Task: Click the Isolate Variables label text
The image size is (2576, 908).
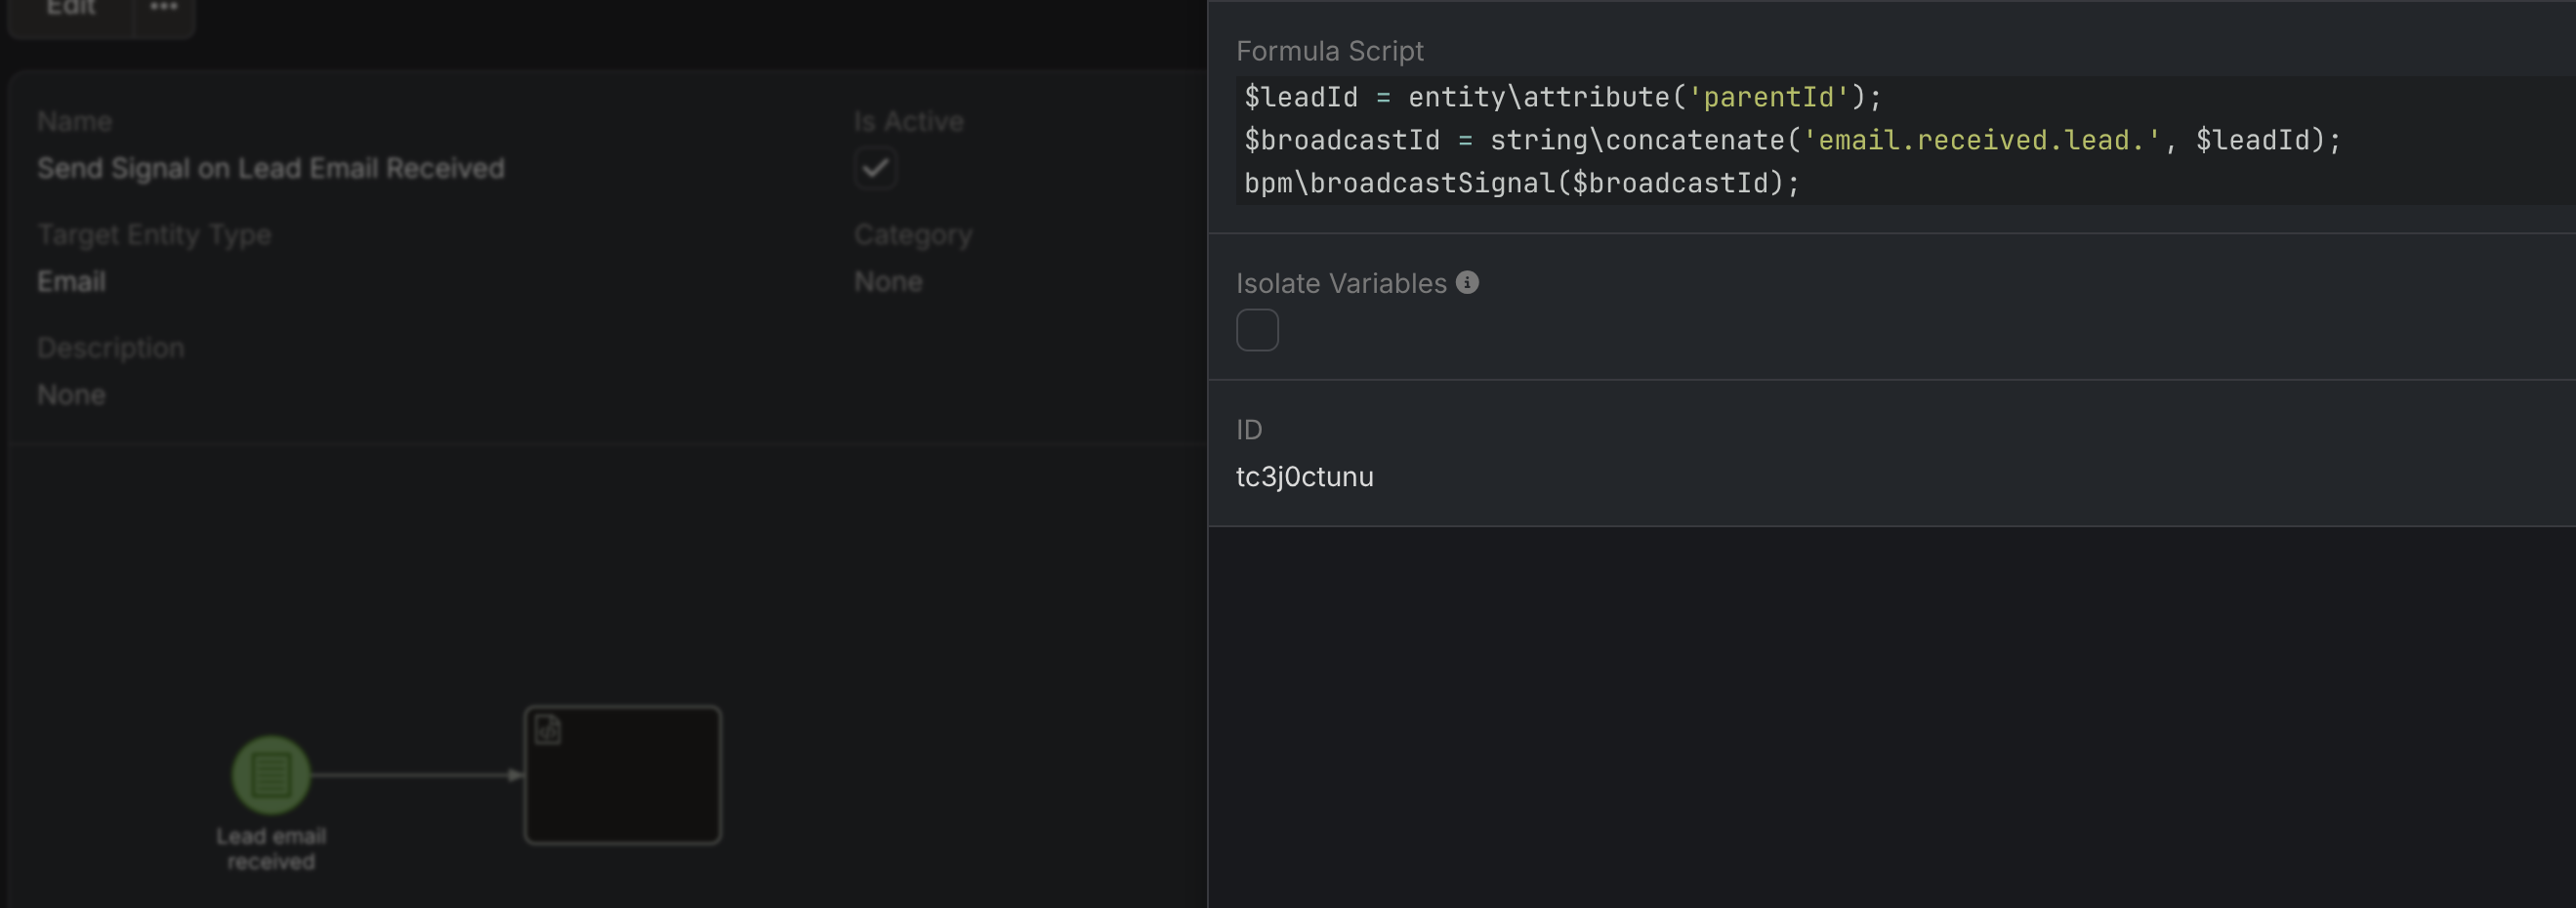Action: point(1341,284)
